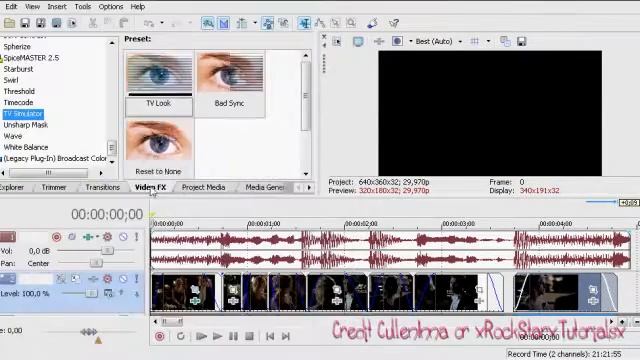Click the Paste clipboard icon
This screenshot has height=360, width=640.
(x=124, y=23)
